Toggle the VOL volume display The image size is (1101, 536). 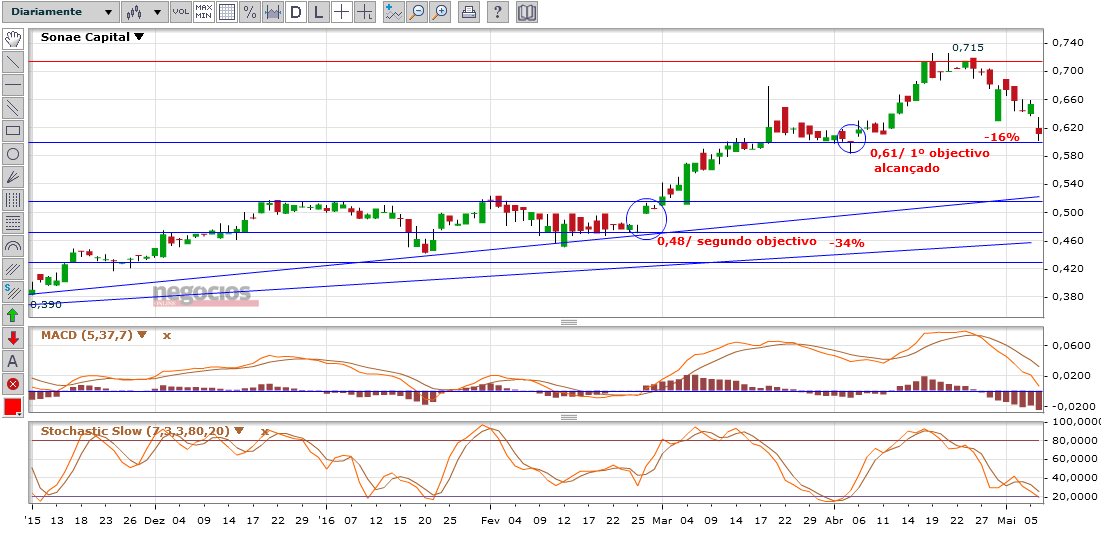point(180,13)
